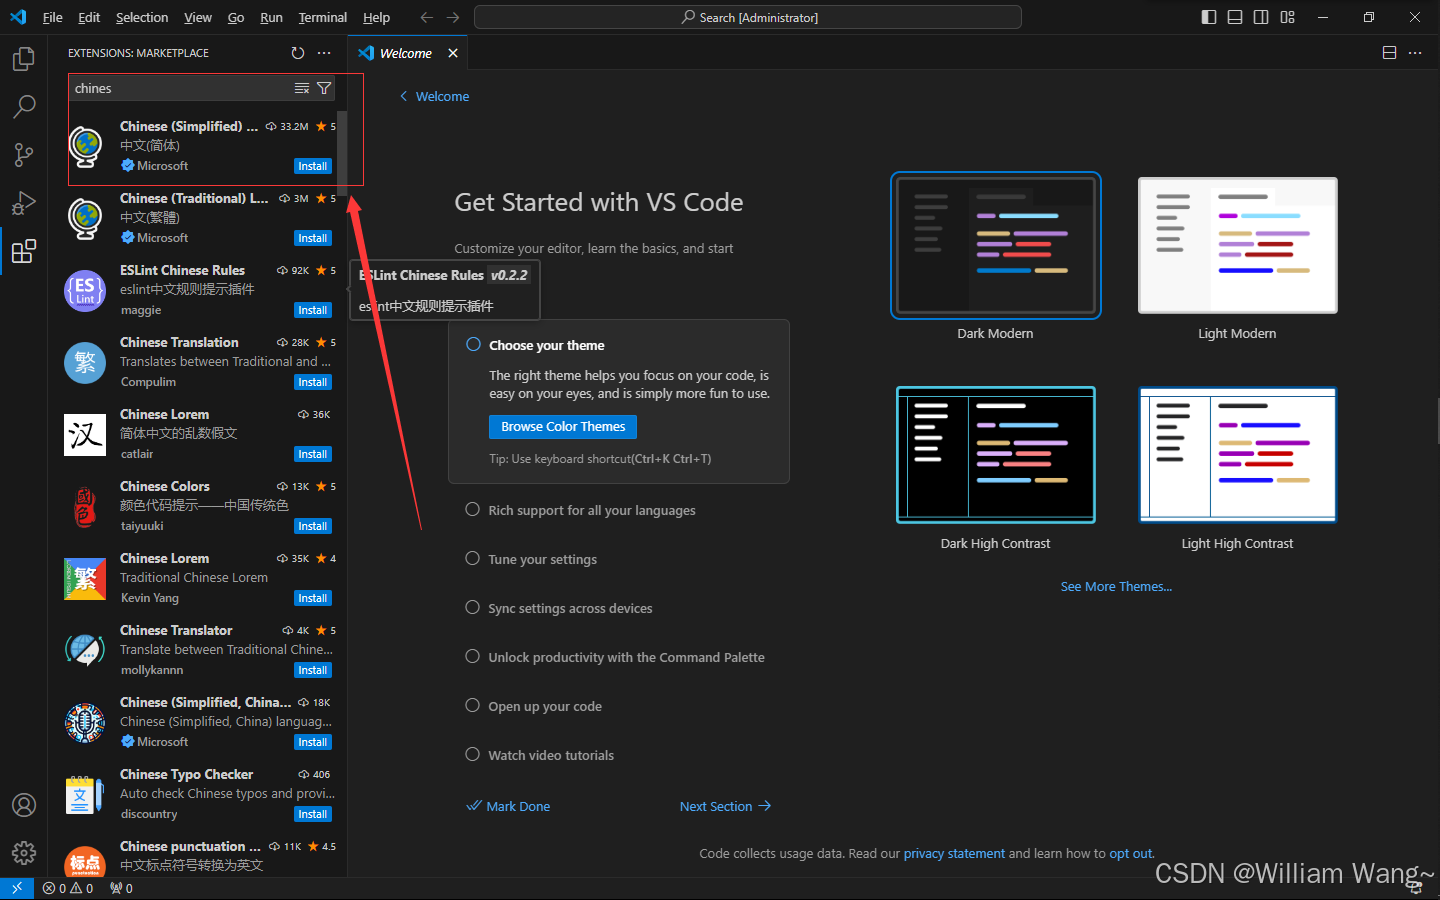Open the Terminal menu
Image resolution: width=1440 pixels, height=900 pixels.
322,17
